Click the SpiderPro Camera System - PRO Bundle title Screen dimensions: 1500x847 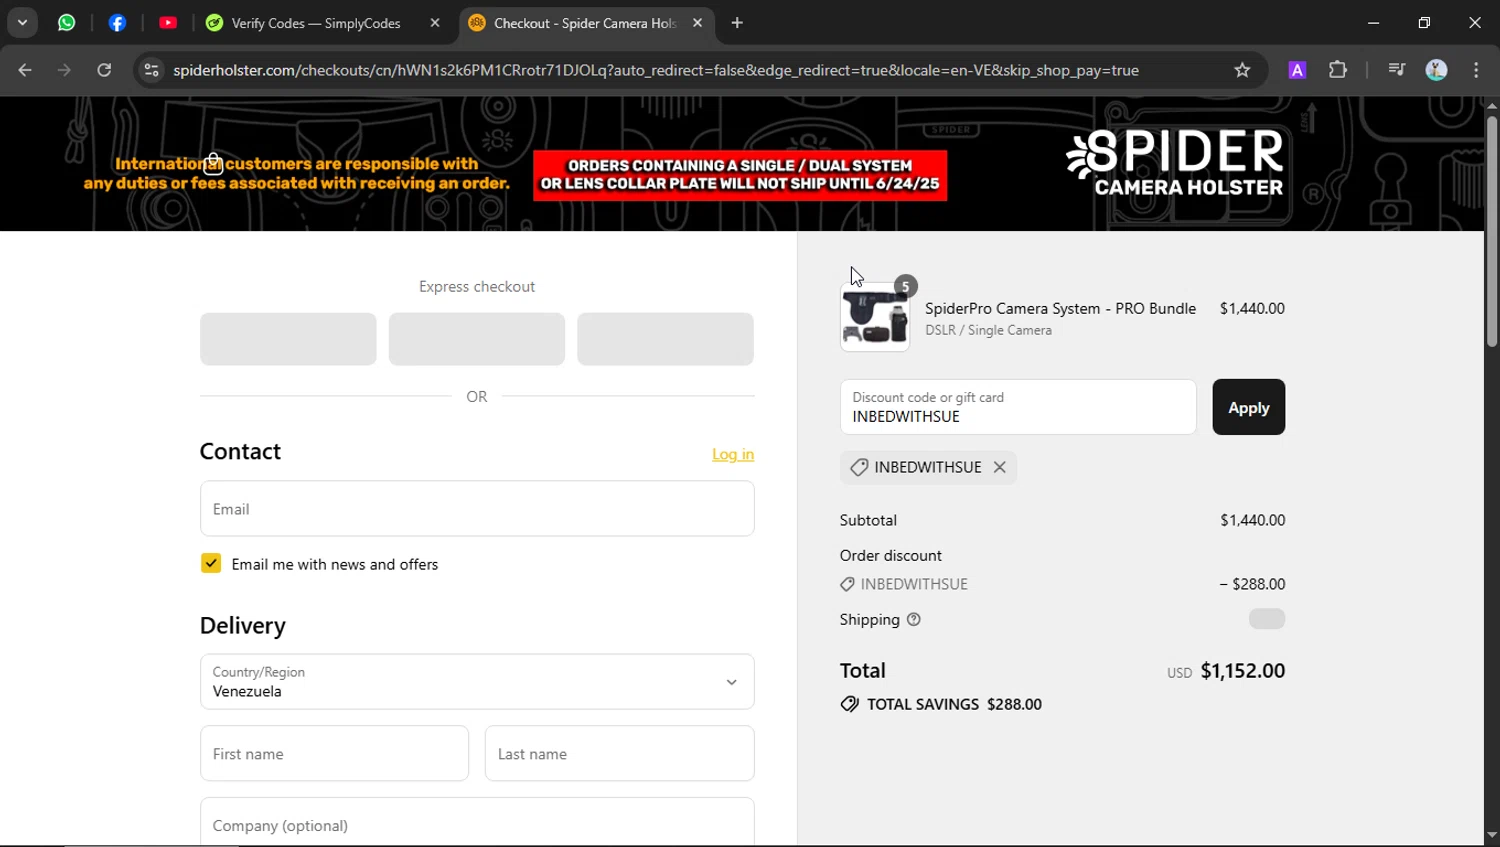[1060, 308]
